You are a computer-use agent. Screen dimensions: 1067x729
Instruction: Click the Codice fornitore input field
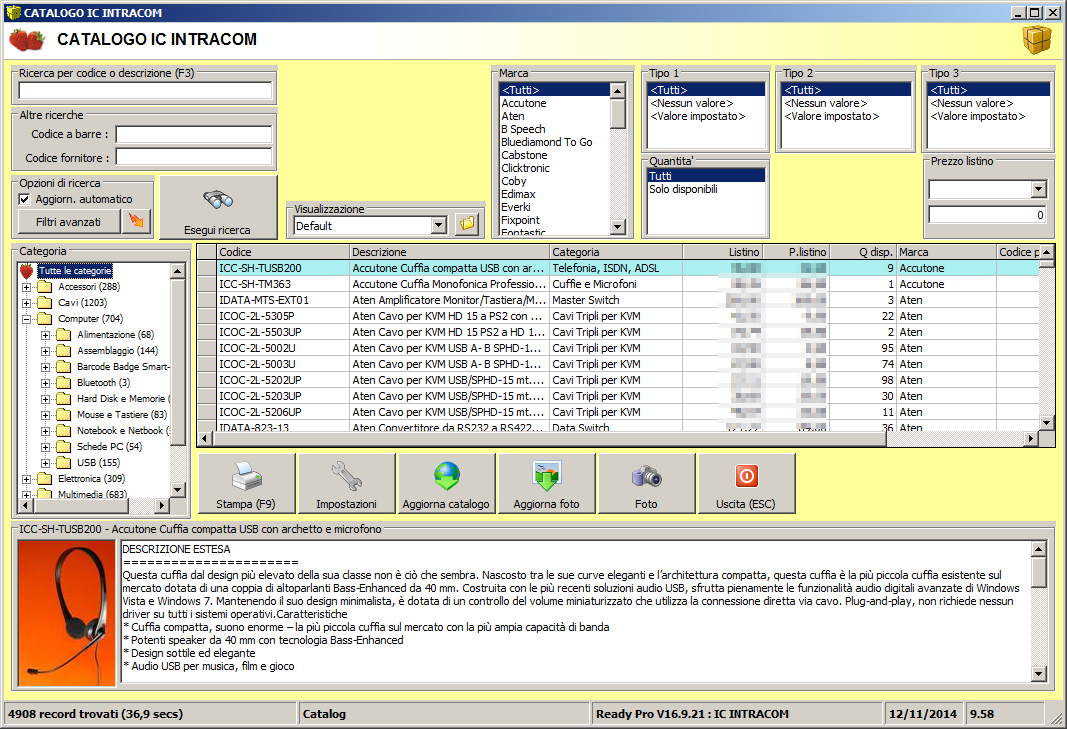(x=194, y=157)
